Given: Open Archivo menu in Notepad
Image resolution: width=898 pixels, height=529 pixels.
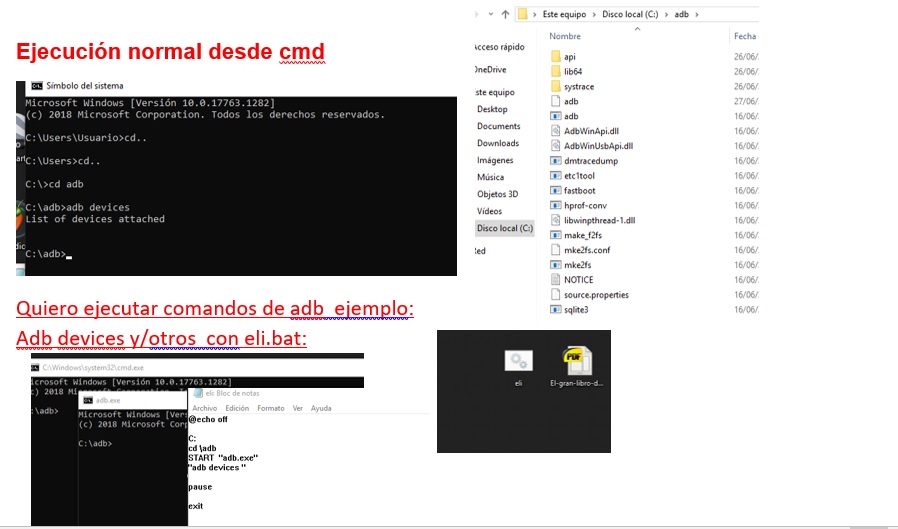Looking at the screenshot, I should coord(204,408).
